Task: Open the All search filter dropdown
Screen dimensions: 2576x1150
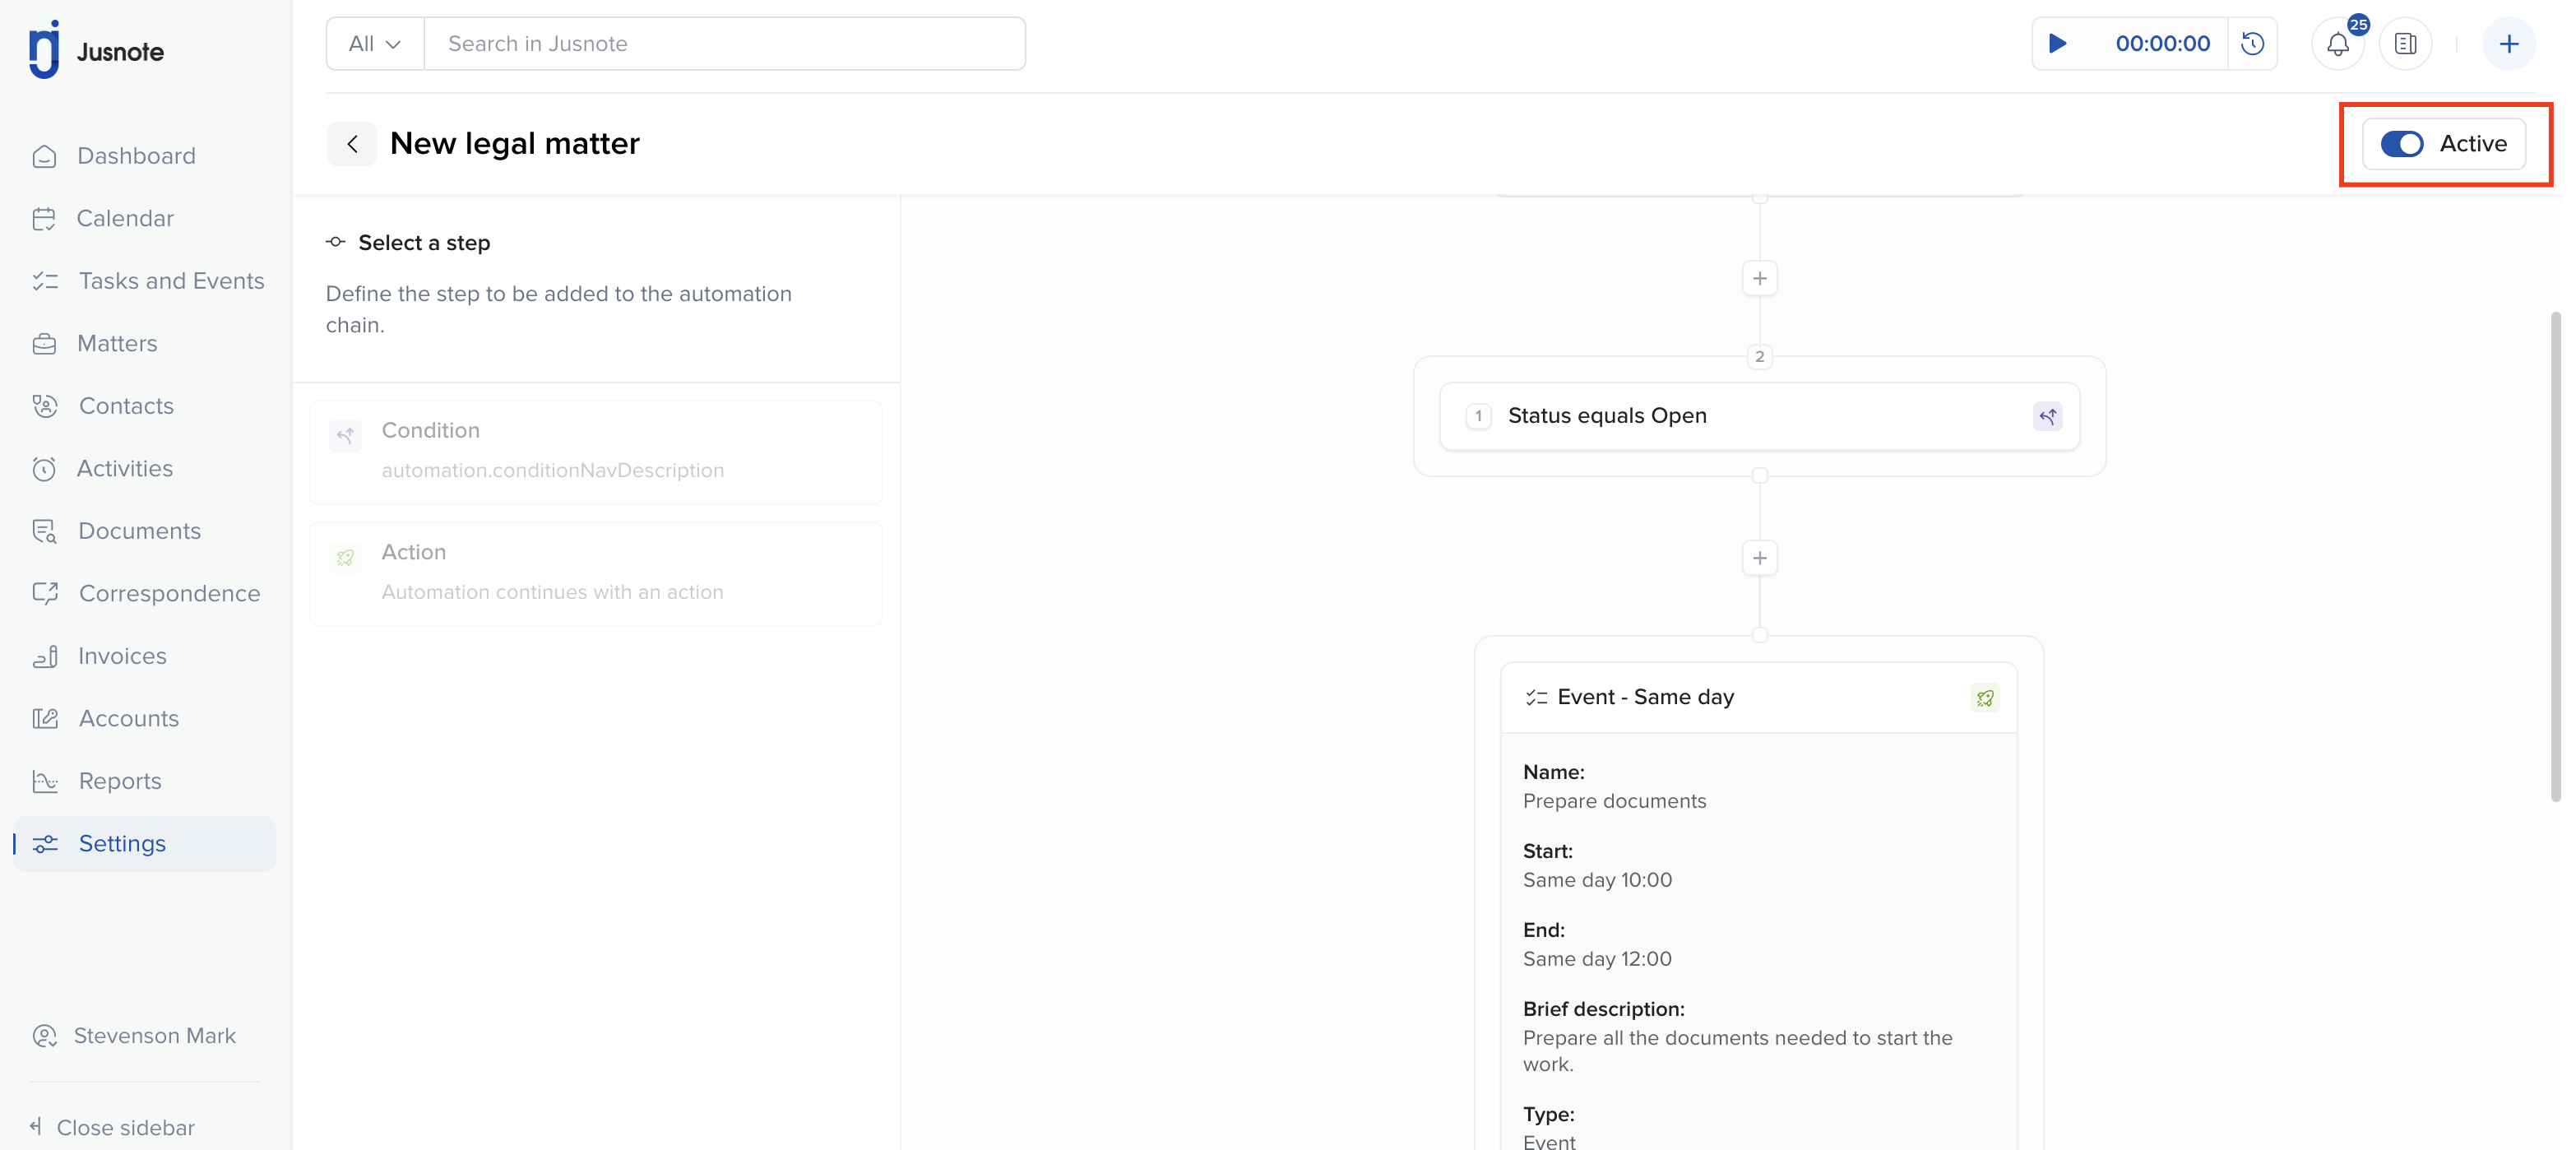Action: click(x=374, y=43)
